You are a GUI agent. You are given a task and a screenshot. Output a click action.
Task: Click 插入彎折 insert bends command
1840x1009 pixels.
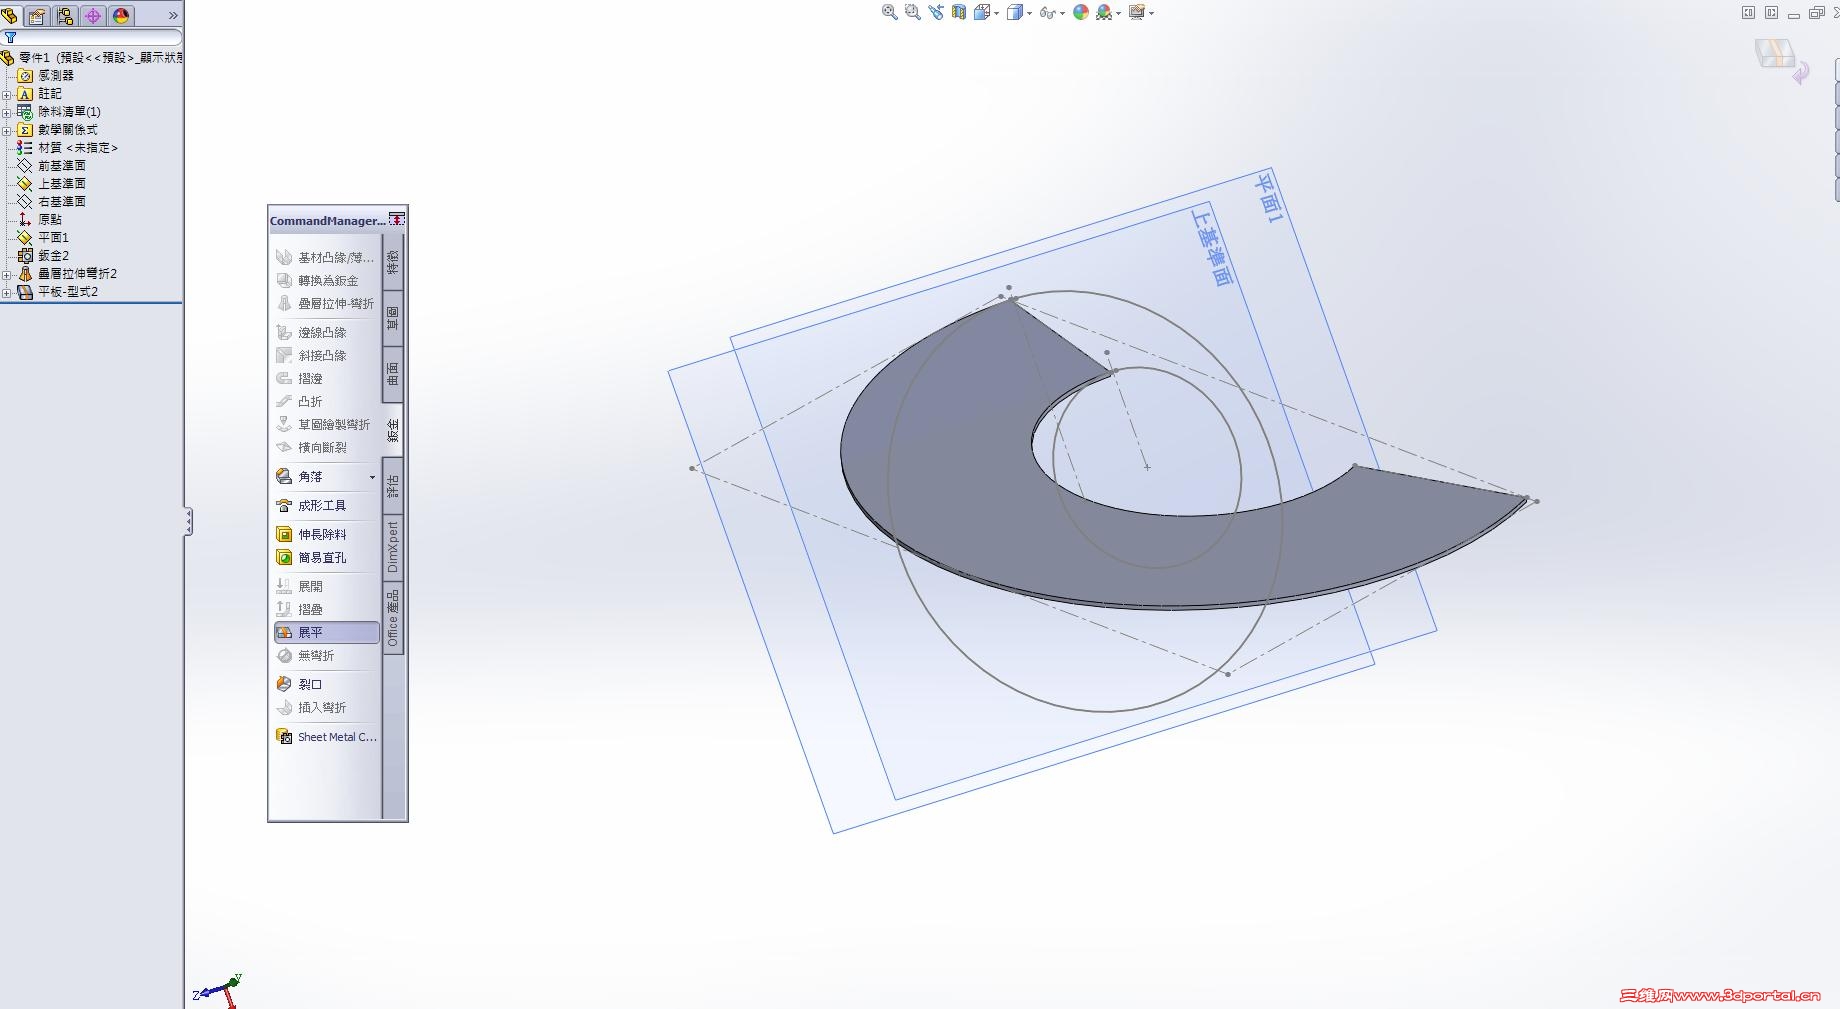pos(312,707)
